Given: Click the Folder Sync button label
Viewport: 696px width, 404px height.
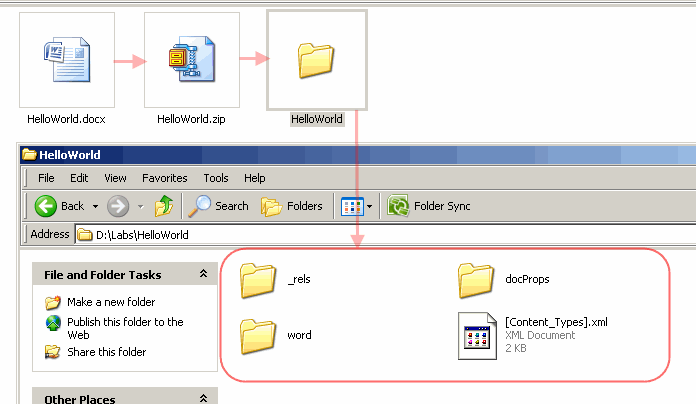Looking at the screenshot, I should click(442, 206).
